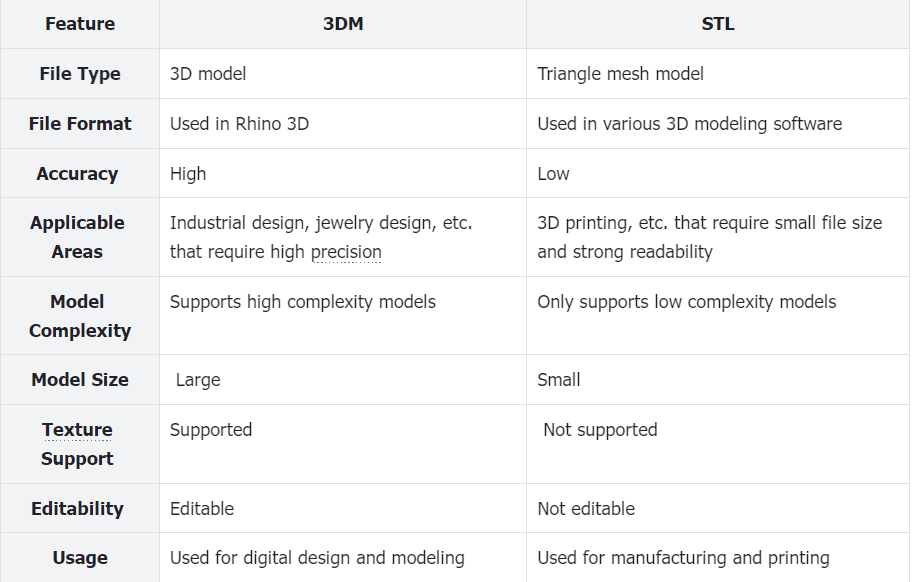913x582 pixels.
Task: Select the "Model Complexity" row label
Action: coord(80,315)
